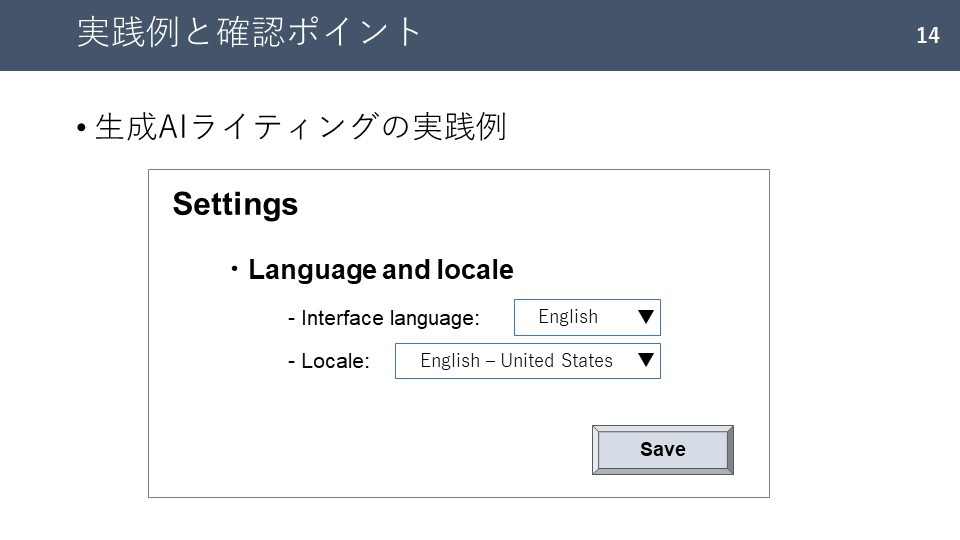Click the dash before Interface language
This screenshot has height=540, width=960.
(x=291, y=319)
